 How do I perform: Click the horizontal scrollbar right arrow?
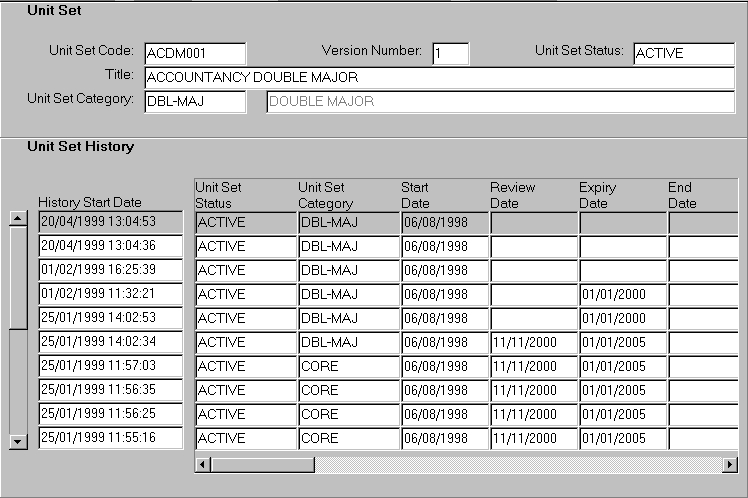tap(730, 465)
